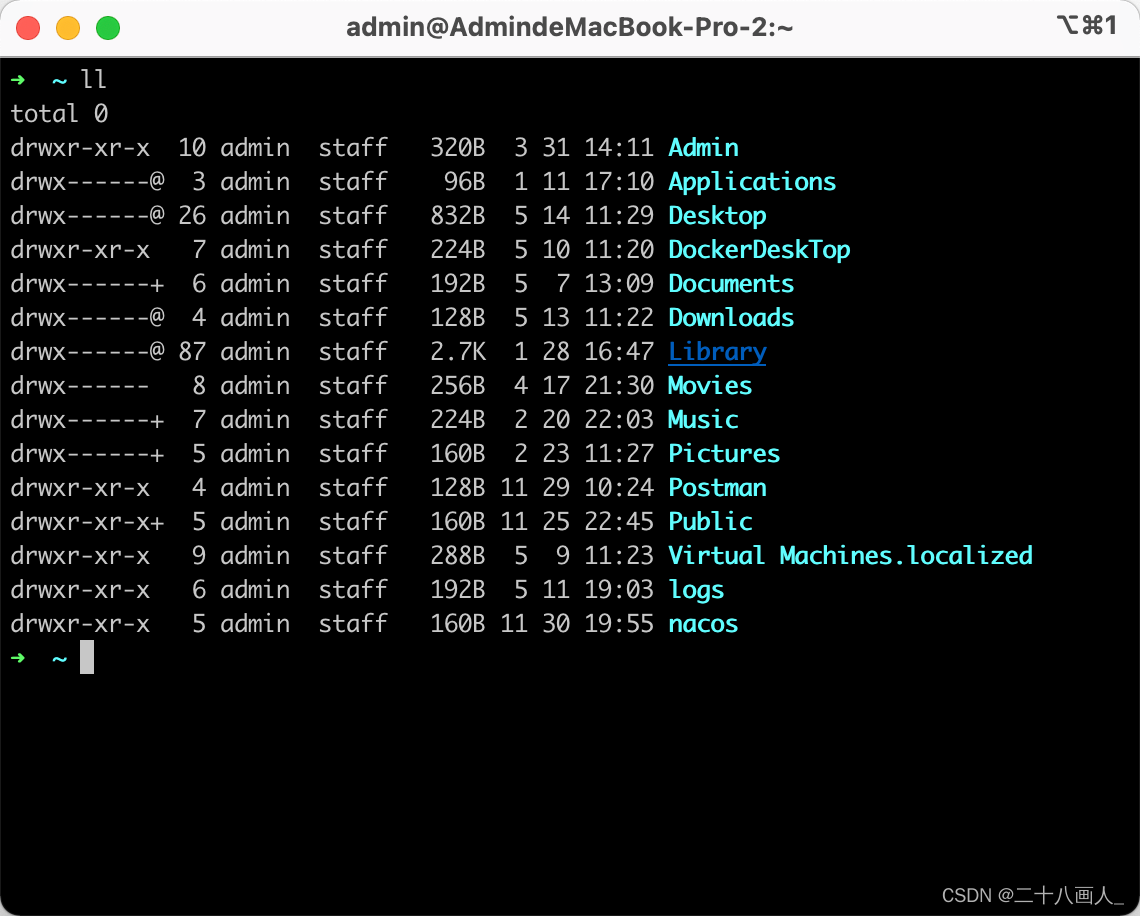Click the Movies directory name
The image size is (1140, 916).
click(710, 385)
